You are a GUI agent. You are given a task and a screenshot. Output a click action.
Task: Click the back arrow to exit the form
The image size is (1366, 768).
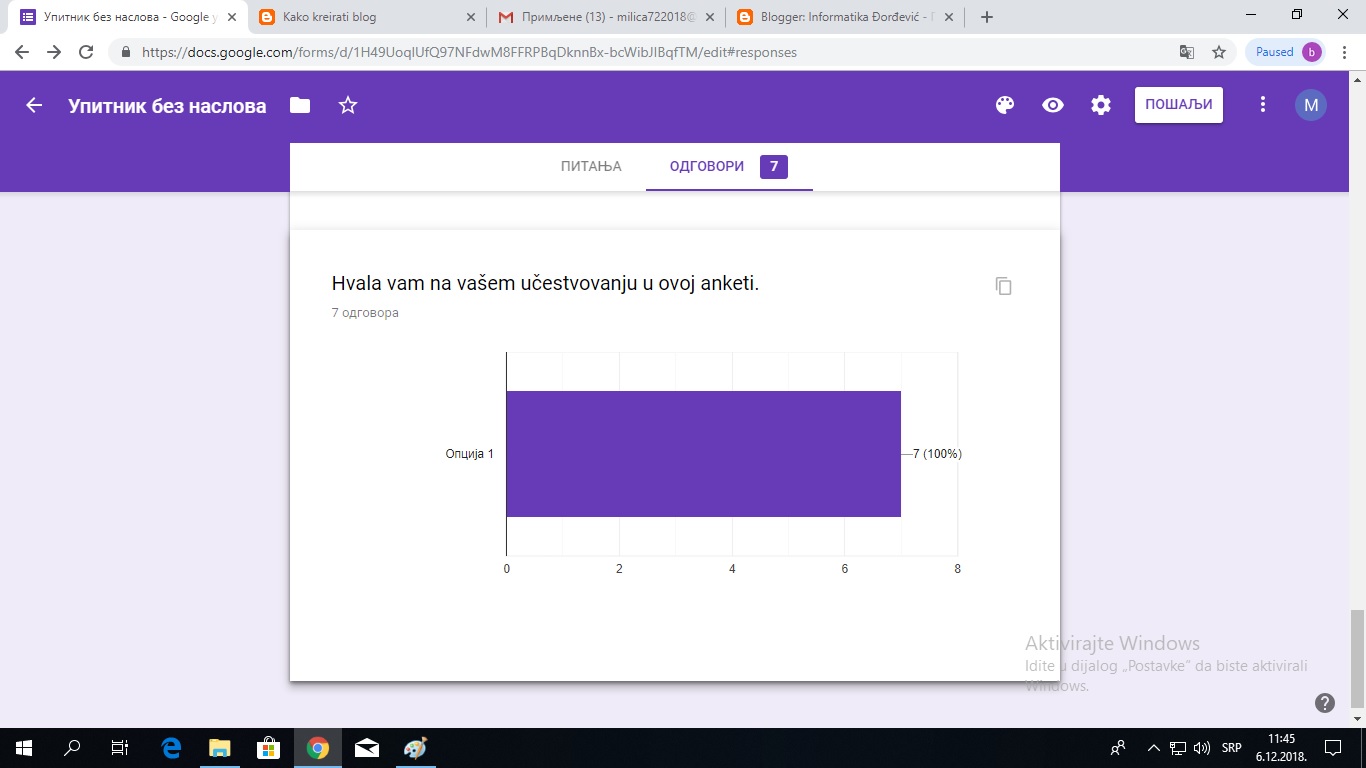[33, 104]
